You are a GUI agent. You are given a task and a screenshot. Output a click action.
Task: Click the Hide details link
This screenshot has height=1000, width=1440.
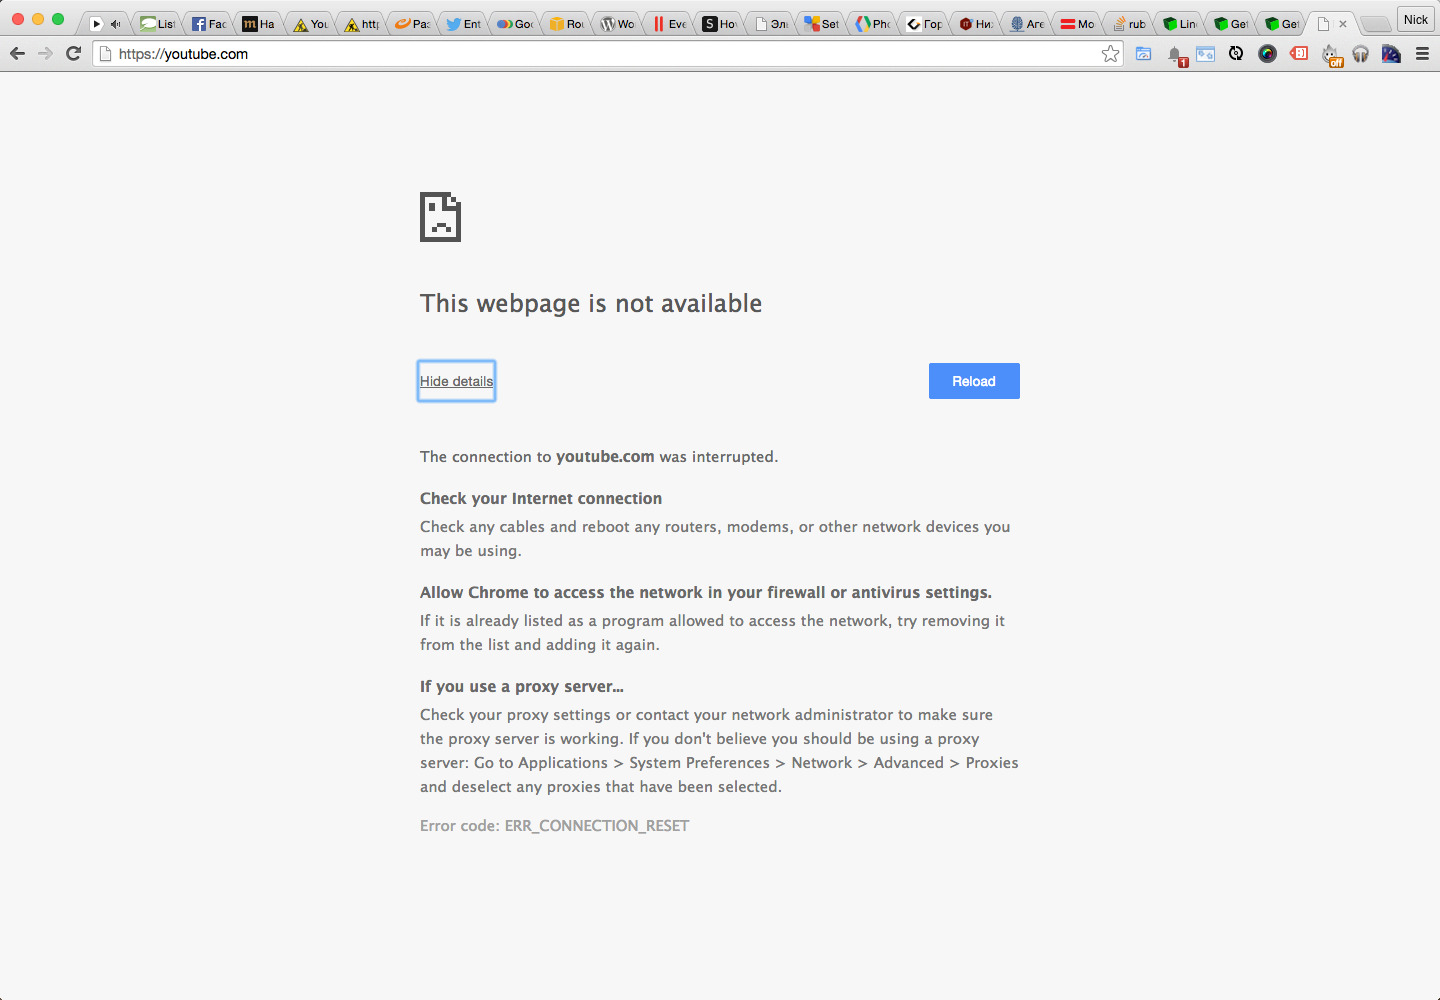(x=456, y=381)
